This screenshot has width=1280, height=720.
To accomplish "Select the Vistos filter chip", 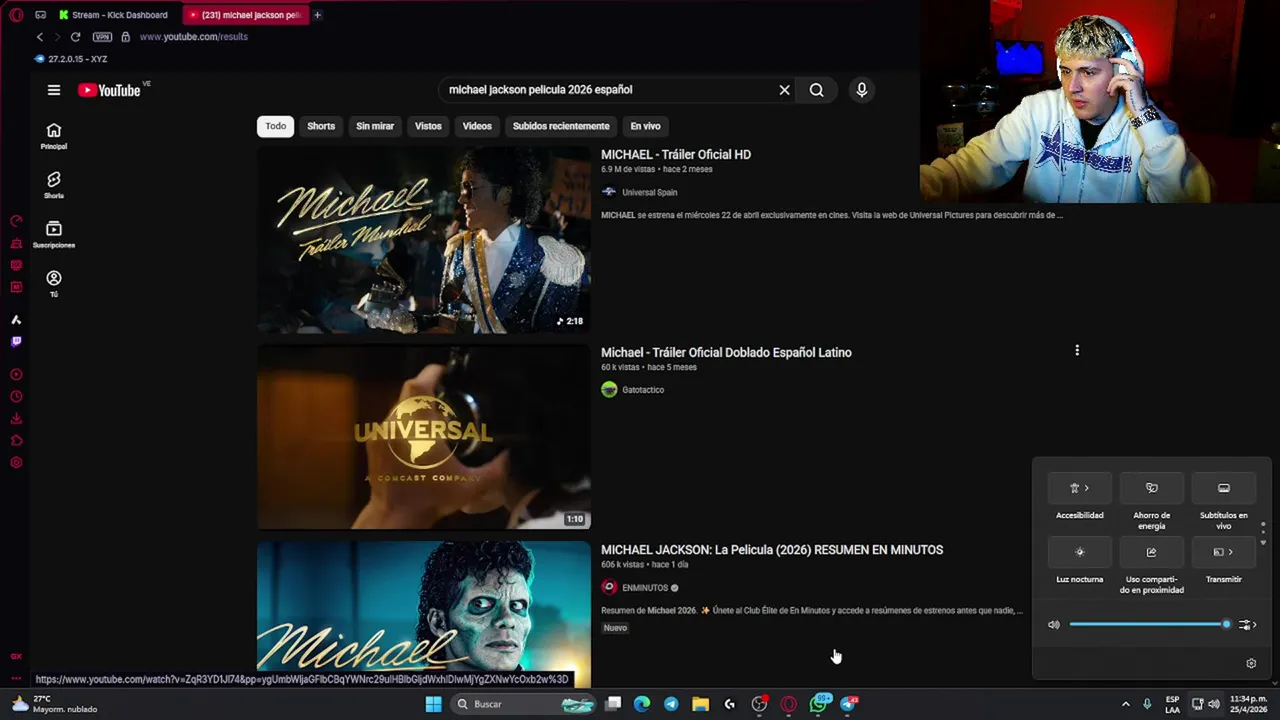I will point(428,126).
